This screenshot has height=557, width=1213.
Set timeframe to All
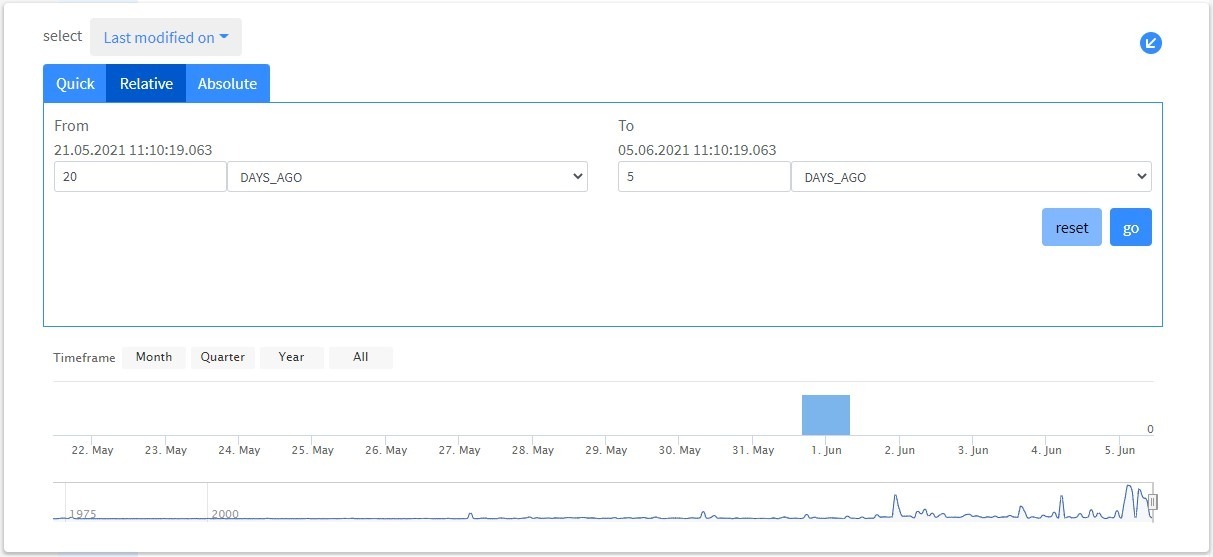click(361, 357)
